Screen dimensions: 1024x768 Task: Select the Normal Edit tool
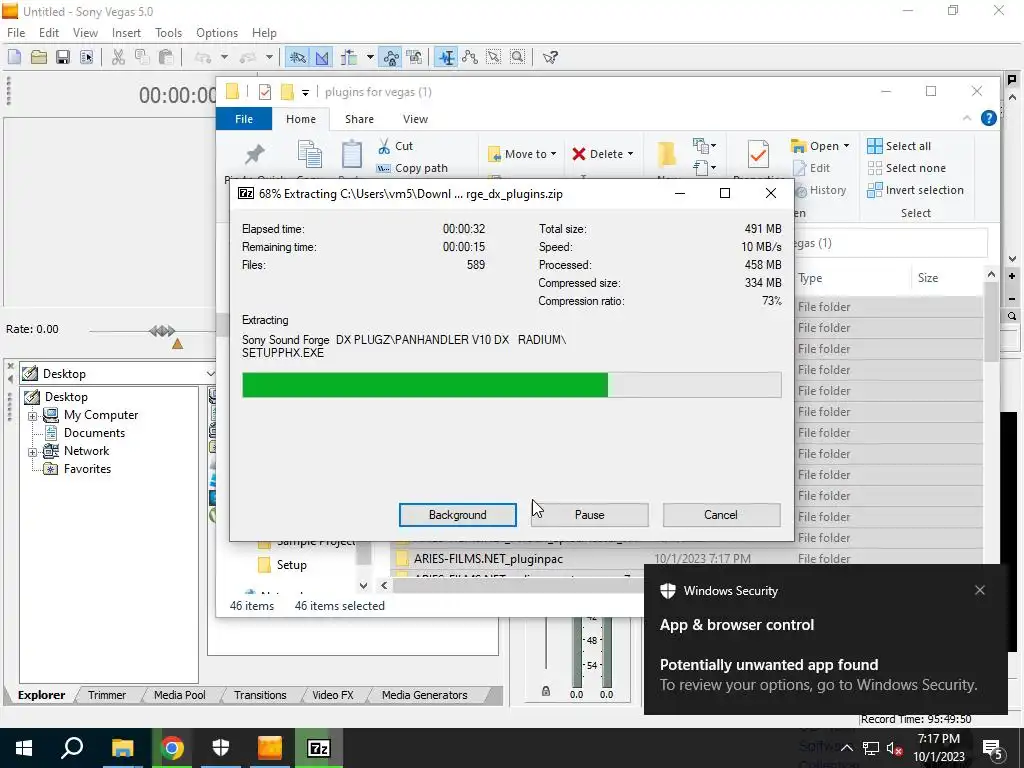(x=447, y=57)
